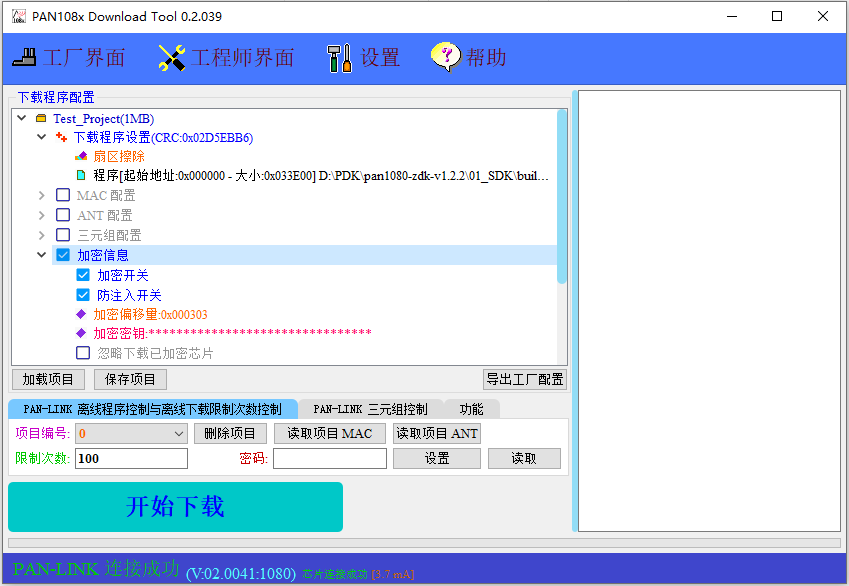
Task: Click the 限制次数 input field
Action: click(x=132, y=459)
